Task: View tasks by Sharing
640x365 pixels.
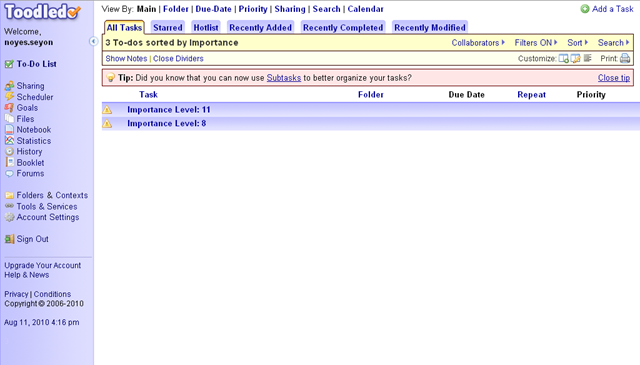Action: pyautogui.click(x=290, y=9)
